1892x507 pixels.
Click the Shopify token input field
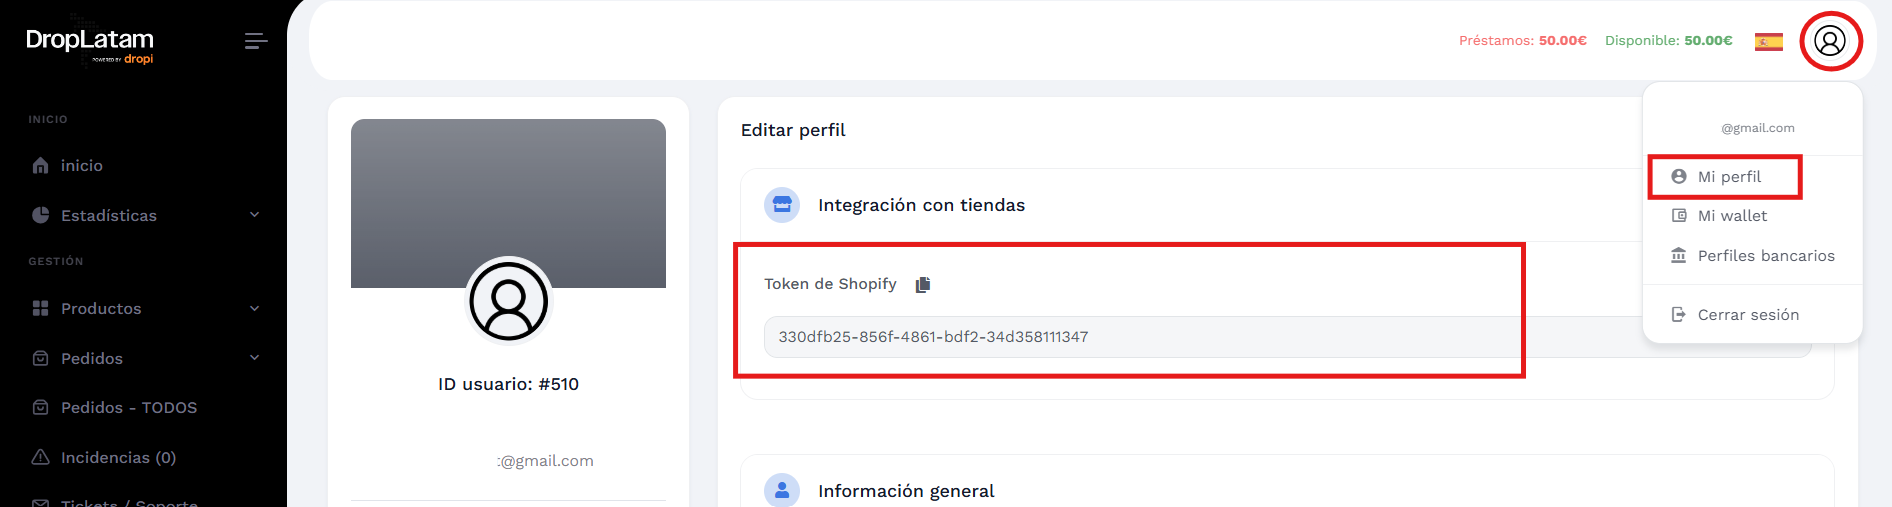(x=1288, y=337)
